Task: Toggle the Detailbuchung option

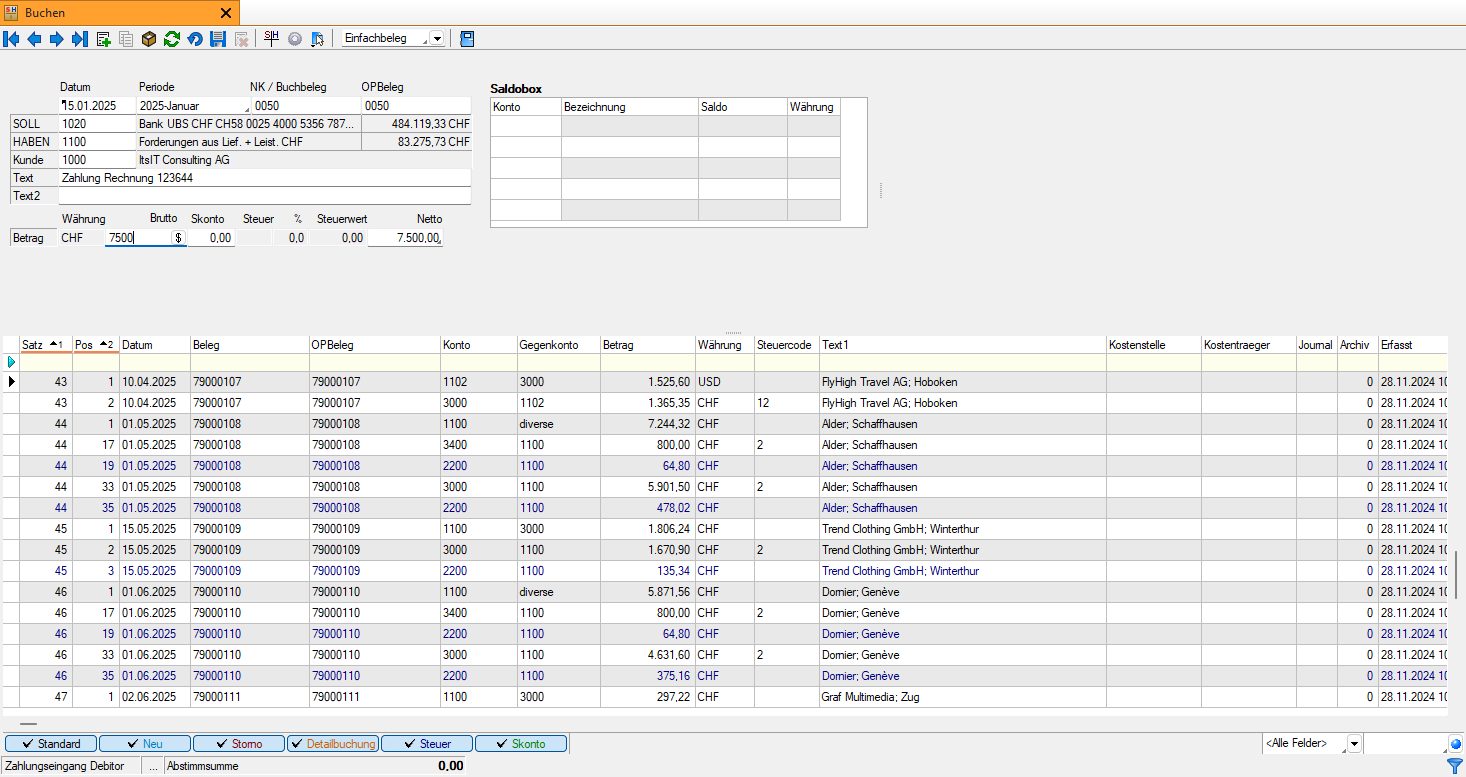Action: point(332,743)
